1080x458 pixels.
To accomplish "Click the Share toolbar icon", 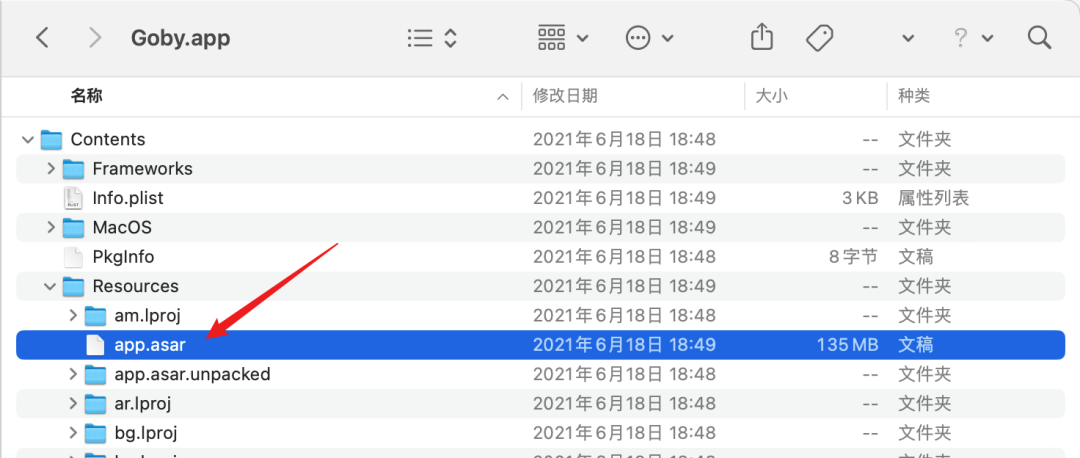I will coord(761,37).
